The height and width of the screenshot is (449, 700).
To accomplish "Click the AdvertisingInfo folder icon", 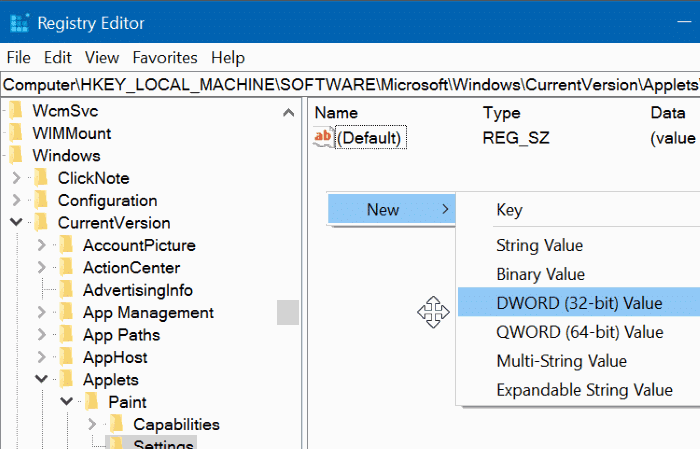I will [x=66, y=290].
